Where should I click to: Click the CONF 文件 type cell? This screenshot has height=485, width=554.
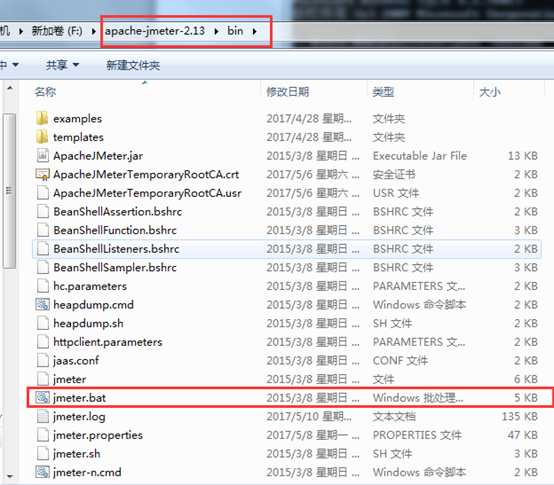pyautogui.click(x=400, y=361)
